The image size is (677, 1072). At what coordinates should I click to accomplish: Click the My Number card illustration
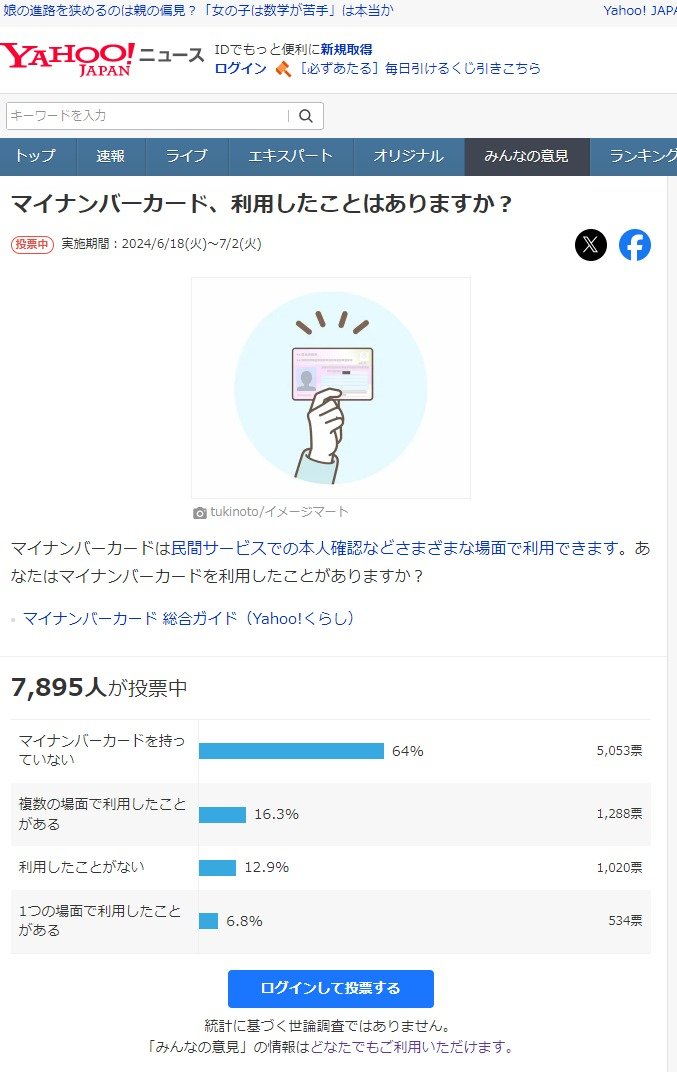click(331, 388)
